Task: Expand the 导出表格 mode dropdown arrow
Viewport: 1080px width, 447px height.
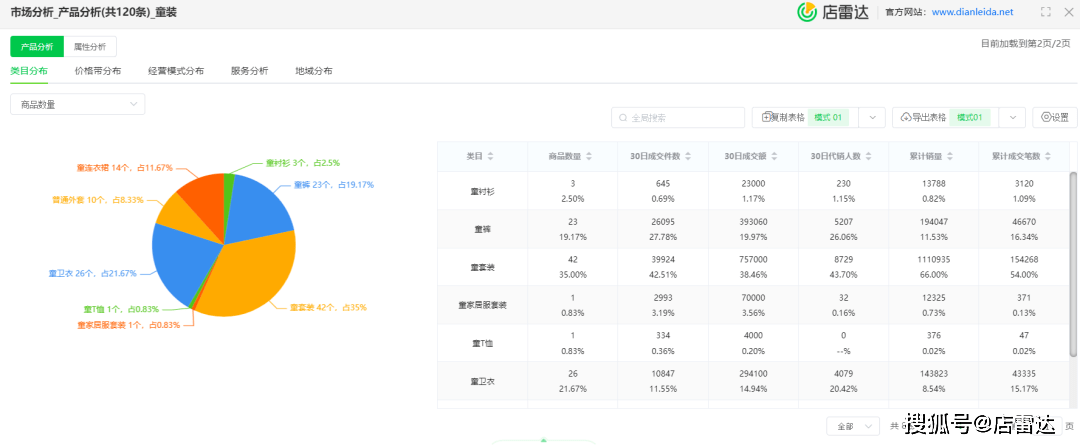Action: (1011, 117)
